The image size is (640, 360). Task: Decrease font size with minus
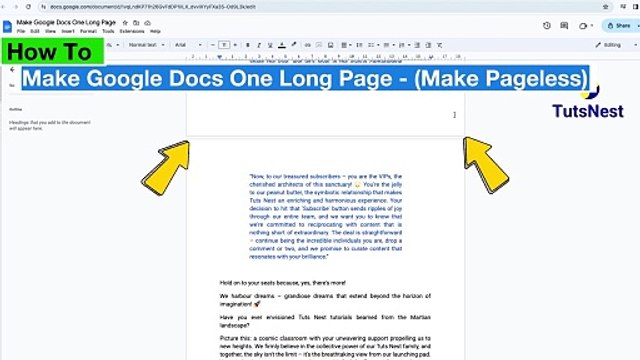pyautogui.click(x=213, y=45)
